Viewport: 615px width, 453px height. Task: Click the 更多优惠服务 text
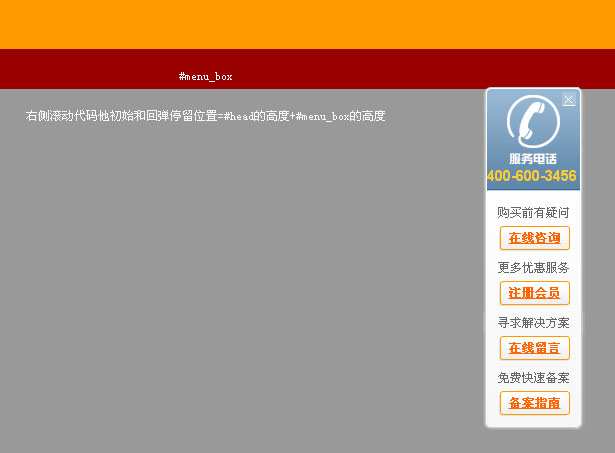tap(533, 268)
